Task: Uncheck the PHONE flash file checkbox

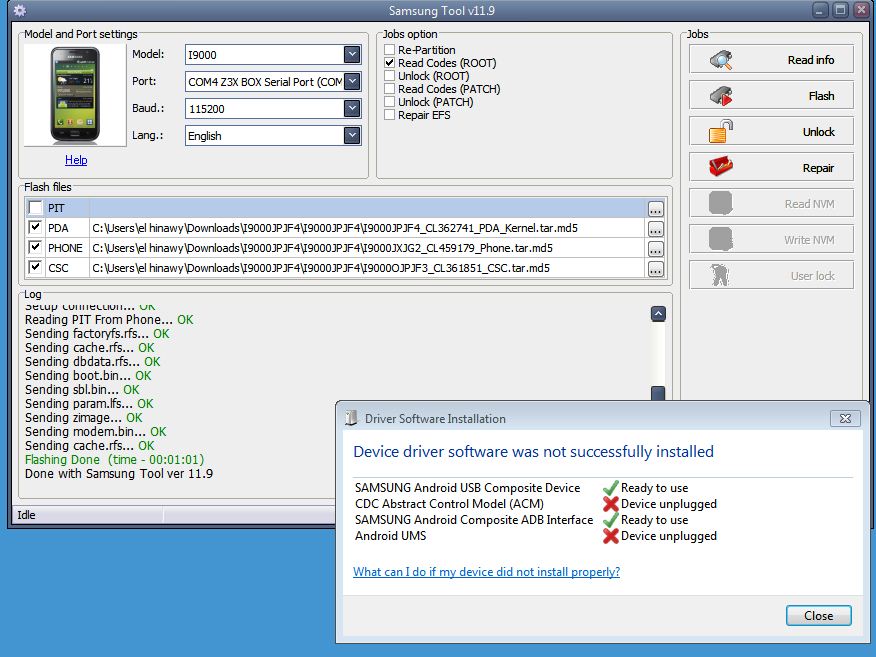Action: pyautogui.click(x=35, y=247)
